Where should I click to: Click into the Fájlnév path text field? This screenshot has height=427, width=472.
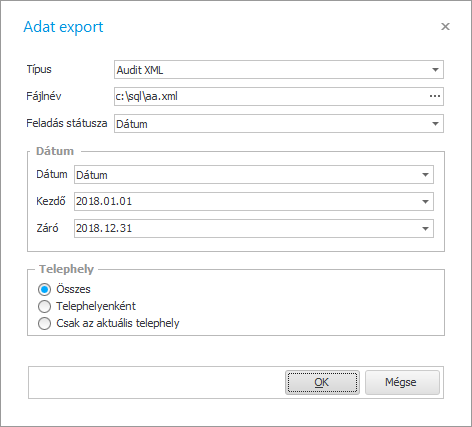271,96
